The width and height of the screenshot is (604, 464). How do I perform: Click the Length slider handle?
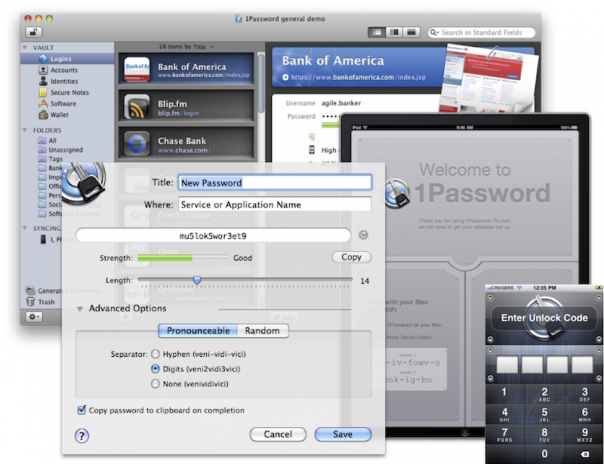click(197, 280)
